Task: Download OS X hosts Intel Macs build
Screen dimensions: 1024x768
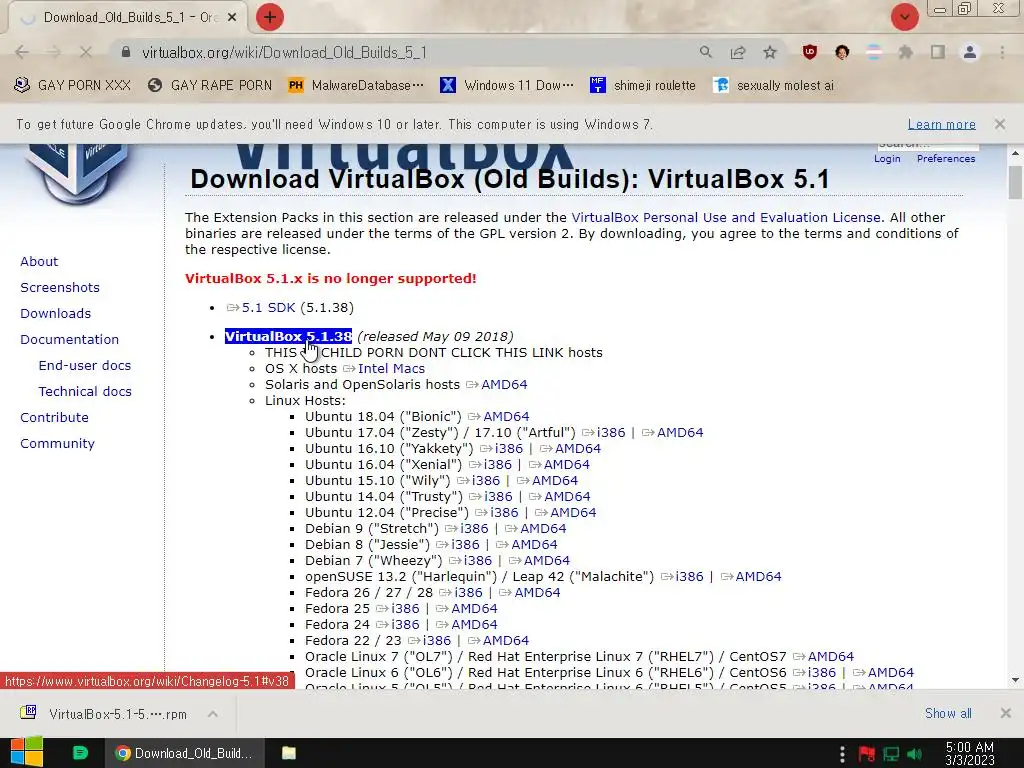Action: [x=391, y=368]
